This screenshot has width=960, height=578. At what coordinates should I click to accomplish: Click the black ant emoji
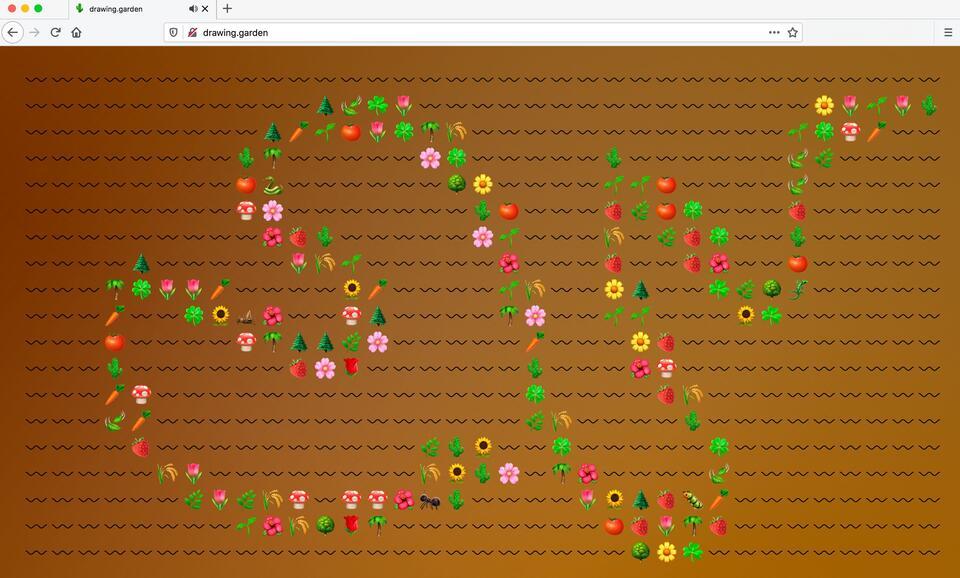[430, 501]
